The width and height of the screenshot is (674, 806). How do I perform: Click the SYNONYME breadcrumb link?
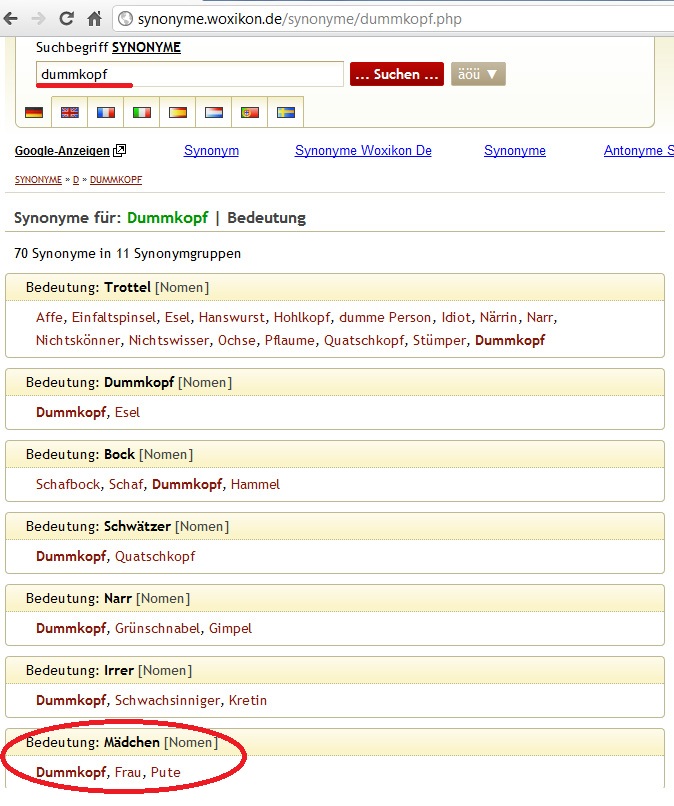click(38, 180)
